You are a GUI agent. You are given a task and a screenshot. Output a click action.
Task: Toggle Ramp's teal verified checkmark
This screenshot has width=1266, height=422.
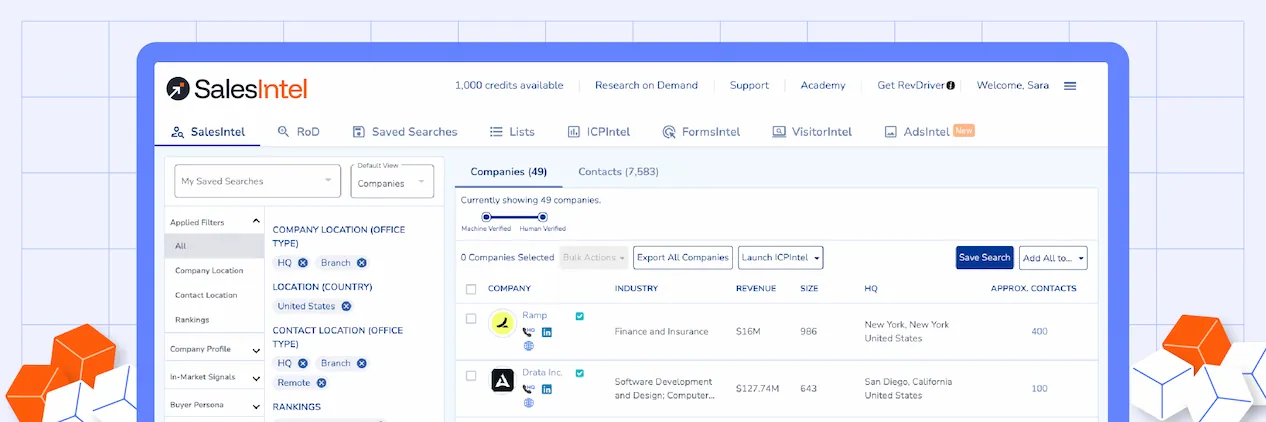pos(580,316)
